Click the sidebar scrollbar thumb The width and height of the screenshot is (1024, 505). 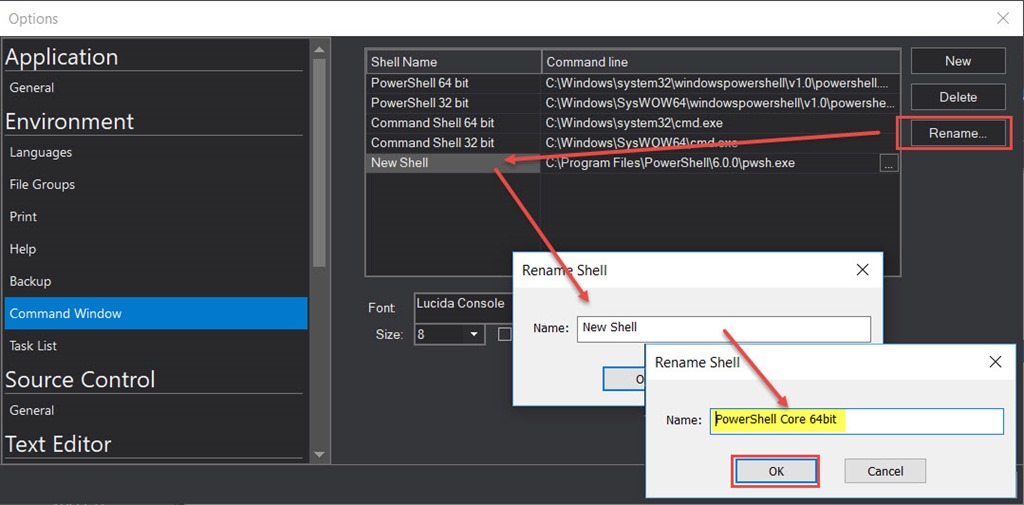(319, 162)
